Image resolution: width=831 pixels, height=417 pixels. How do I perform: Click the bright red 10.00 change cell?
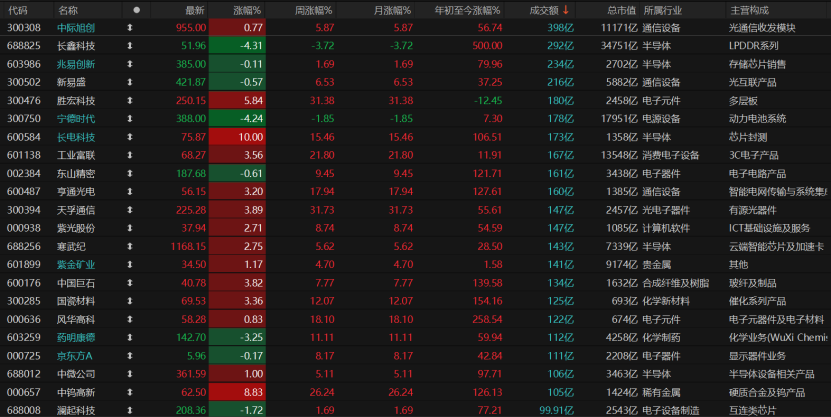[237, 137]
